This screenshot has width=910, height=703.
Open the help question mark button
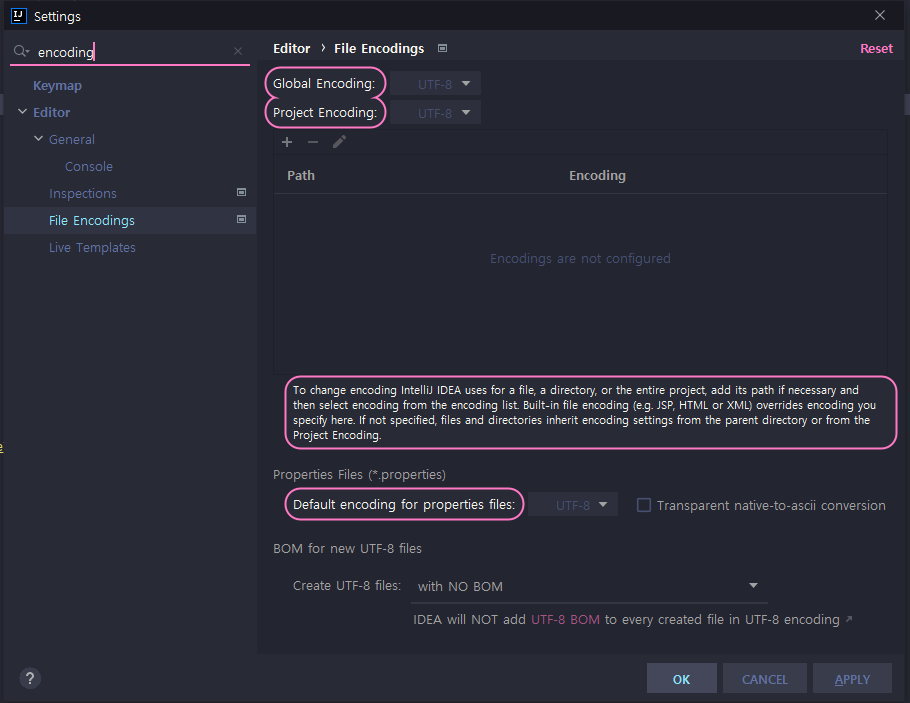[30, 678]
